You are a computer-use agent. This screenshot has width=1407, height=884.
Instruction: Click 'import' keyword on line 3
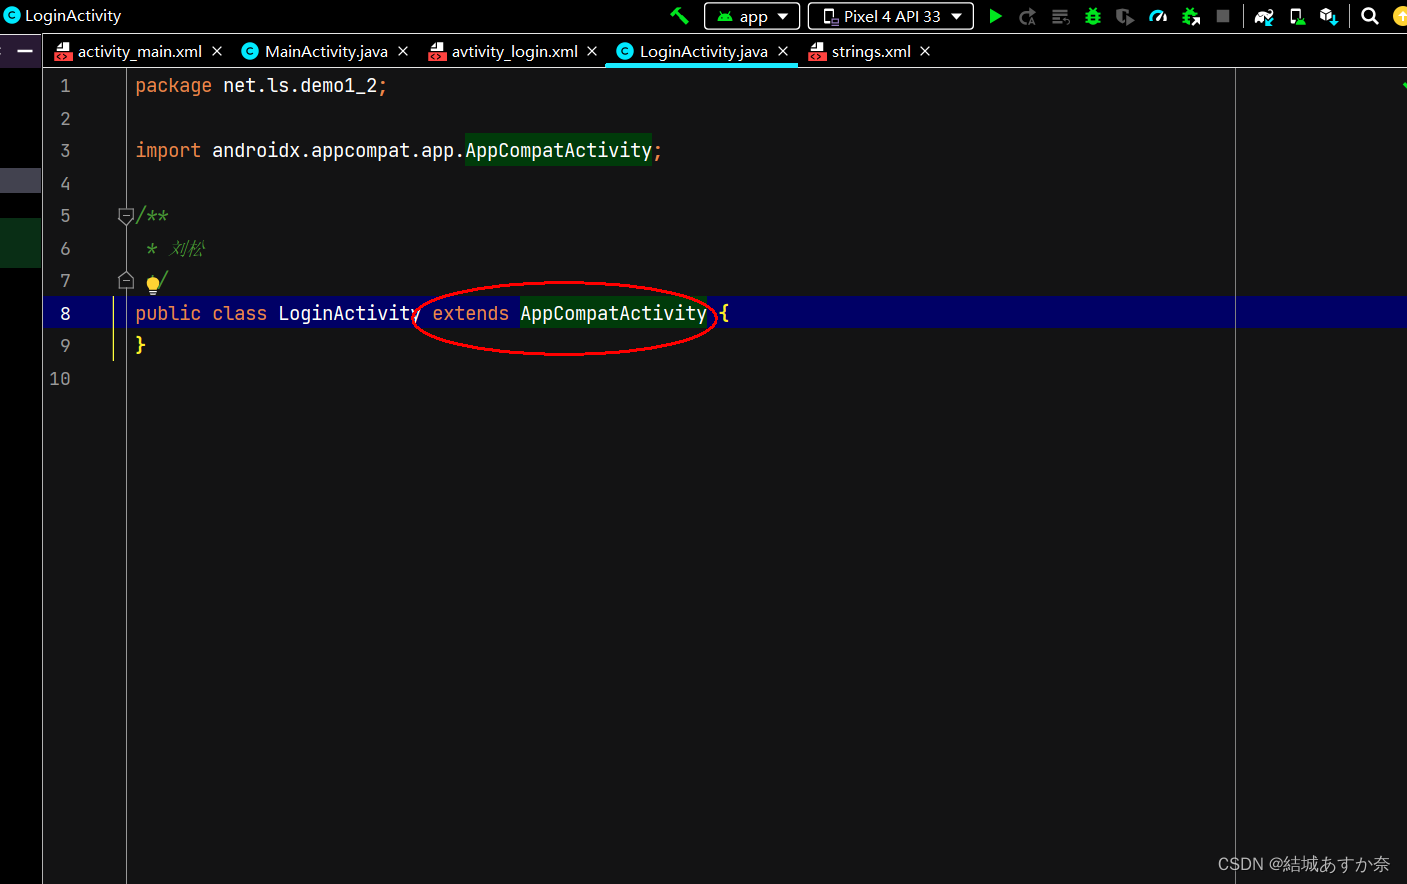[x=168, y=151]
